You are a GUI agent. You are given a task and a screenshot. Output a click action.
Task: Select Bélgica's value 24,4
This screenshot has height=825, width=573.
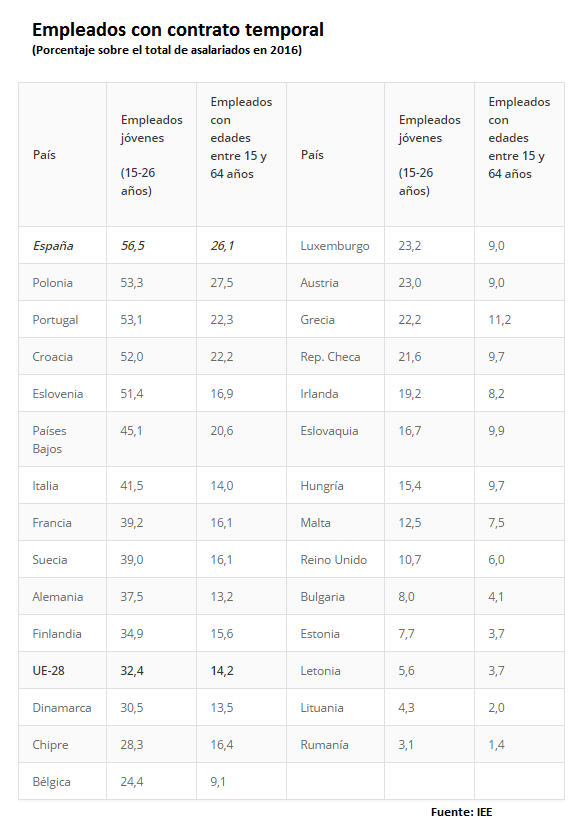[132, 782]
